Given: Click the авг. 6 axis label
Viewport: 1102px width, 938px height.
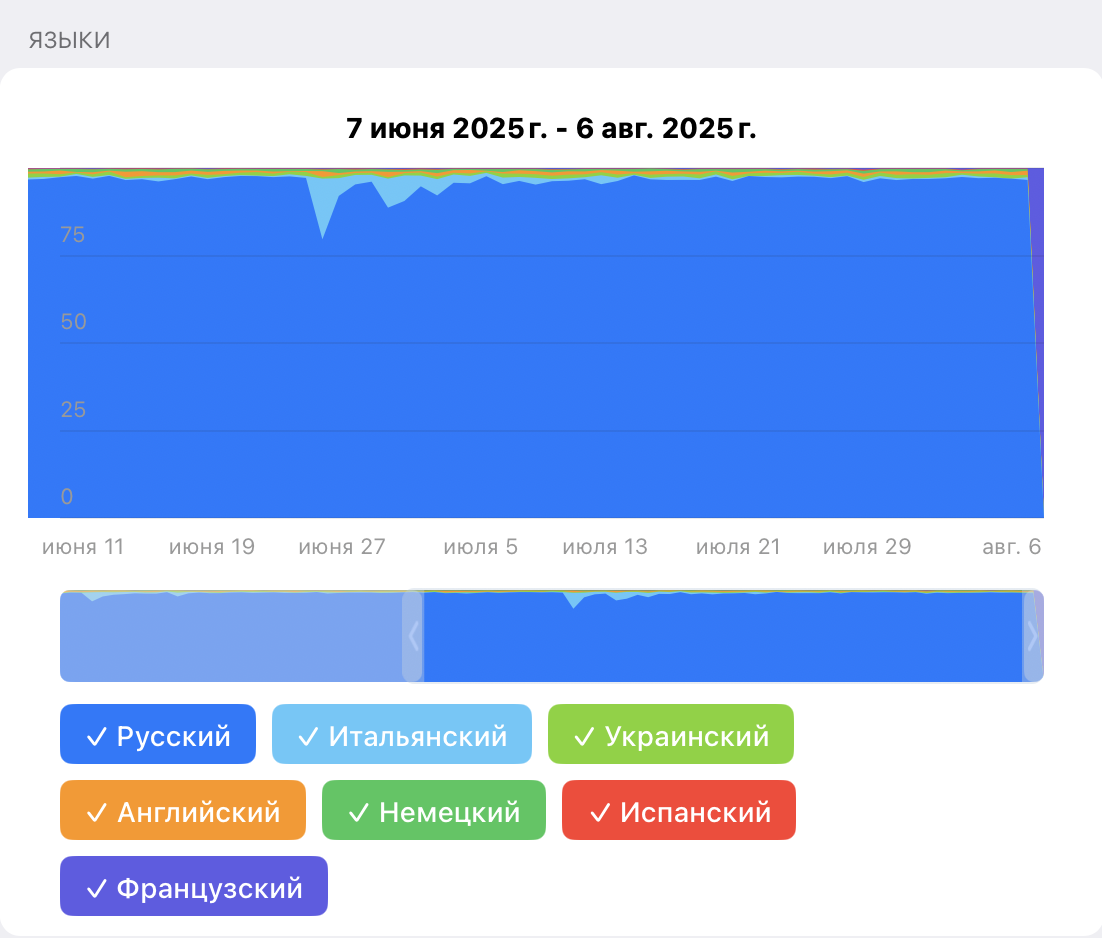Looking at the screenshot, I should click(1011, 547).
